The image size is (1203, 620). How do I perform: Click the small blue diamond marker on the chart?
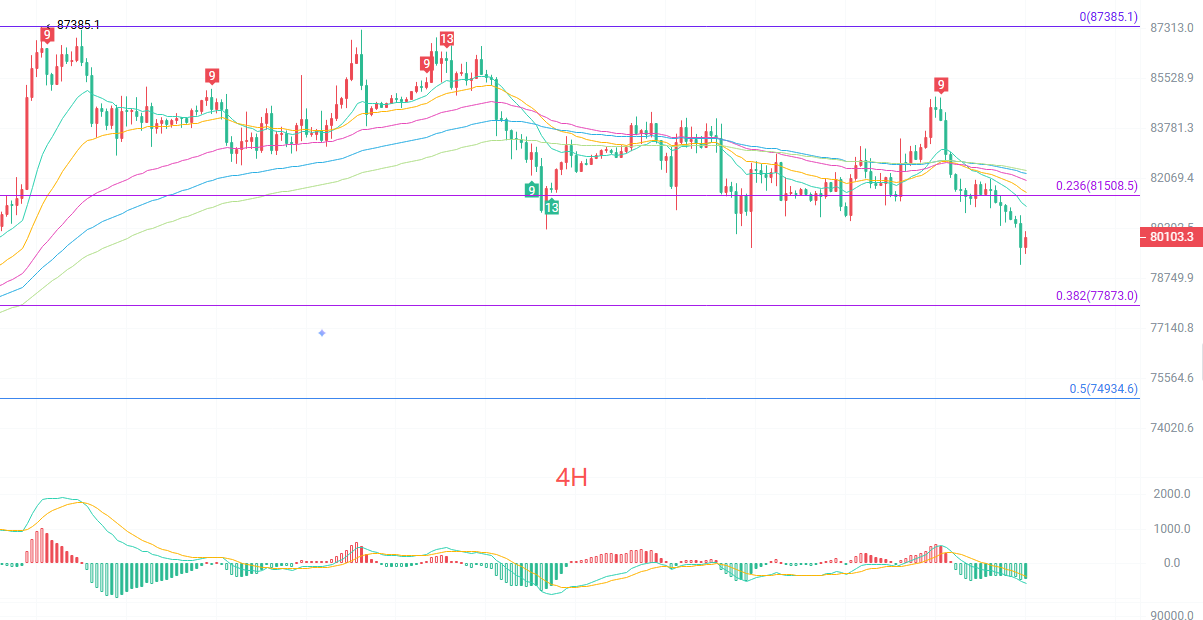coord(322,332)
